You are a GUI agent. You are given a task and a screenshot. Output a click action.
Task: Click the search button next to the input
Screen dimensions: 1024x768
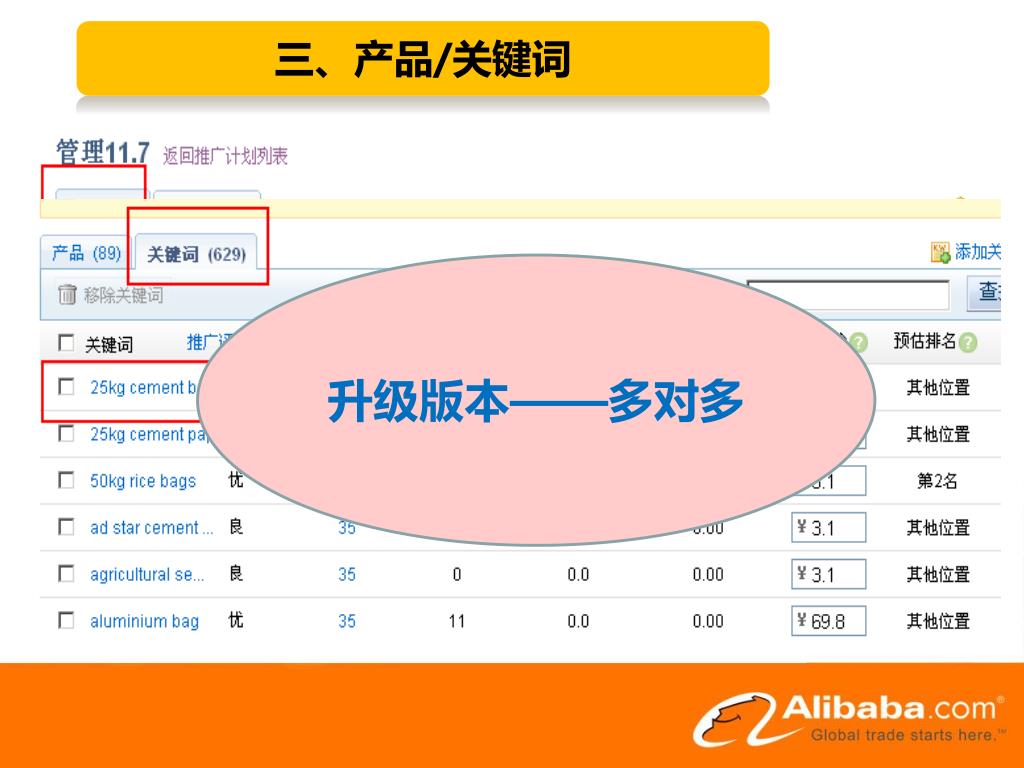pos(984,293)
